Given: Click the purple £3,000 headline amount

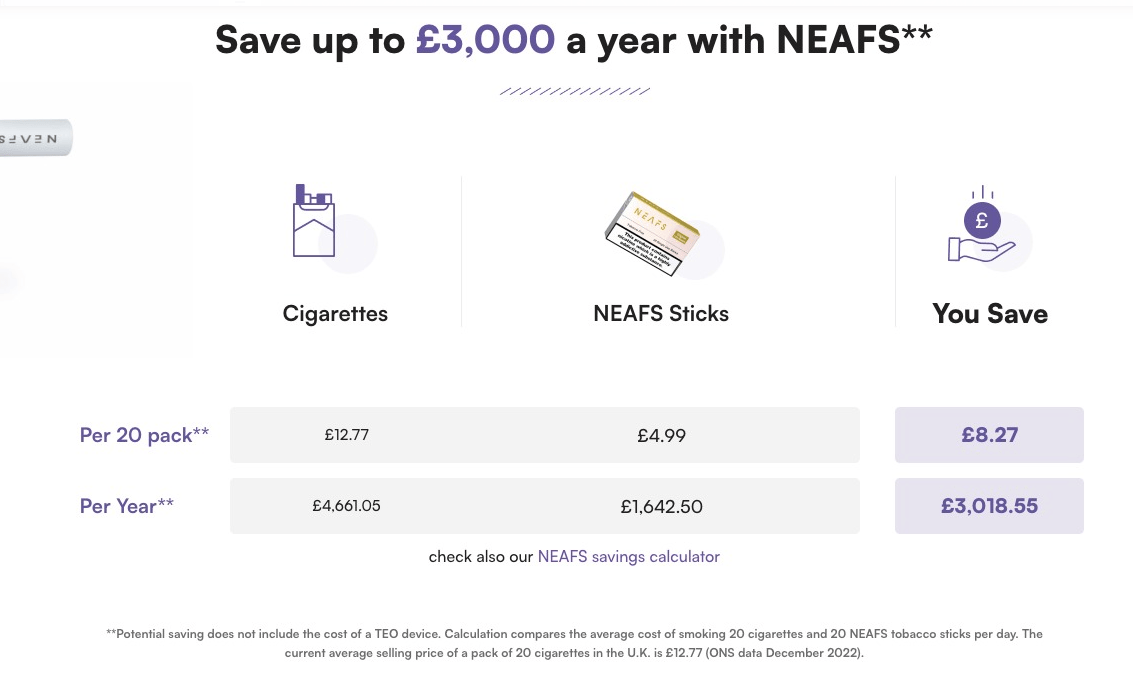Looking at the screenshot, I should (x=486, y=39).
